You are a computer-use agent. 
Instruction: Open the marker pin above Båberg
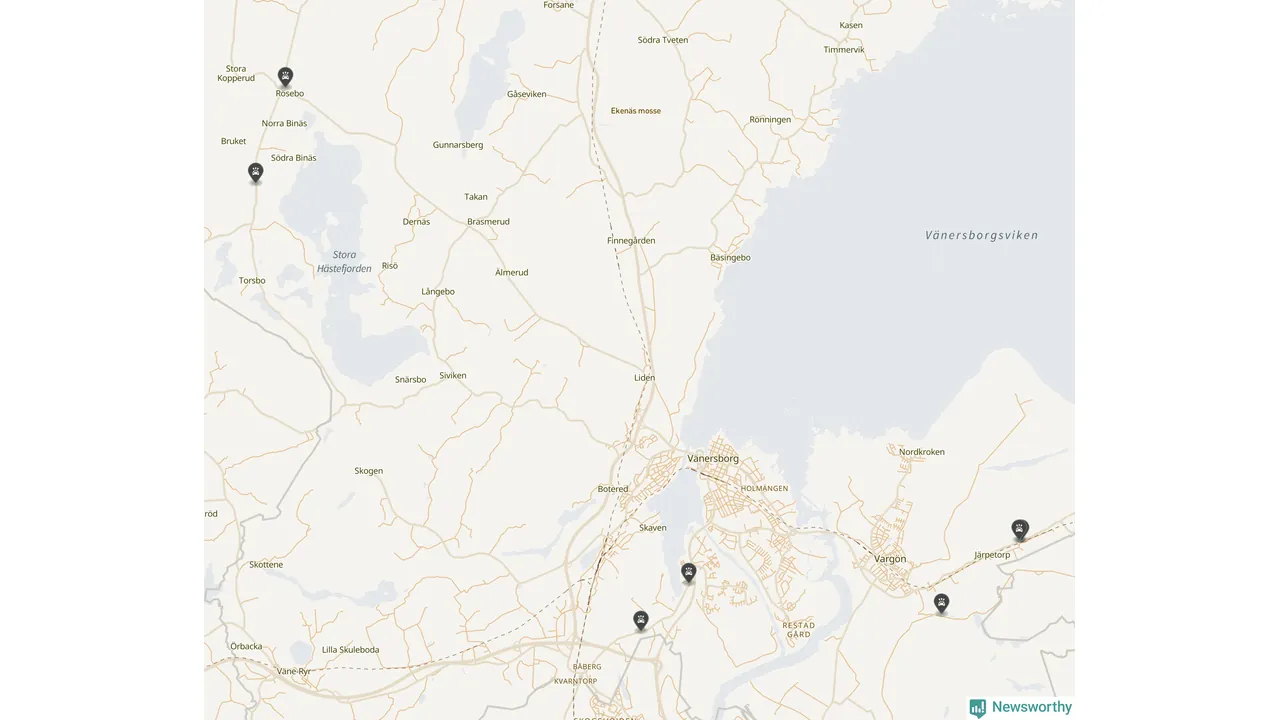tap(641, 620)
